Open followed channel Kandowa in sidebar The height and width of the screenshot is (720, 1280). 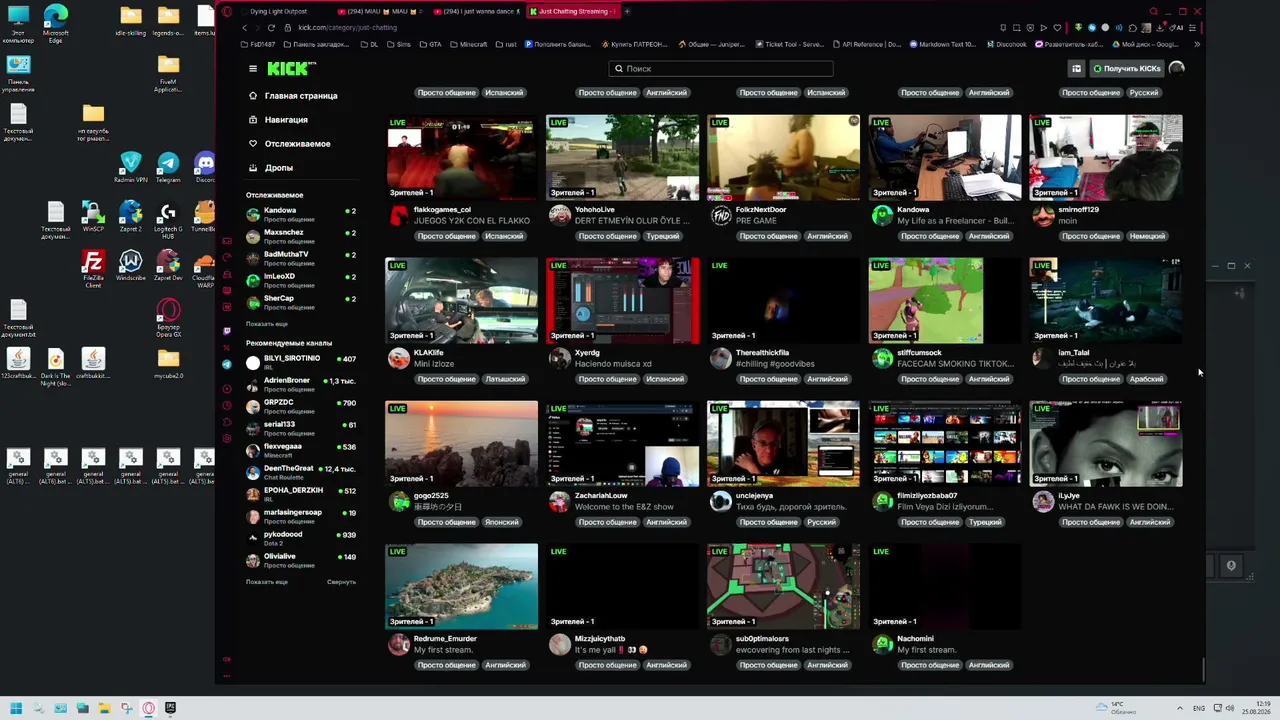click(x=301, y=214)
